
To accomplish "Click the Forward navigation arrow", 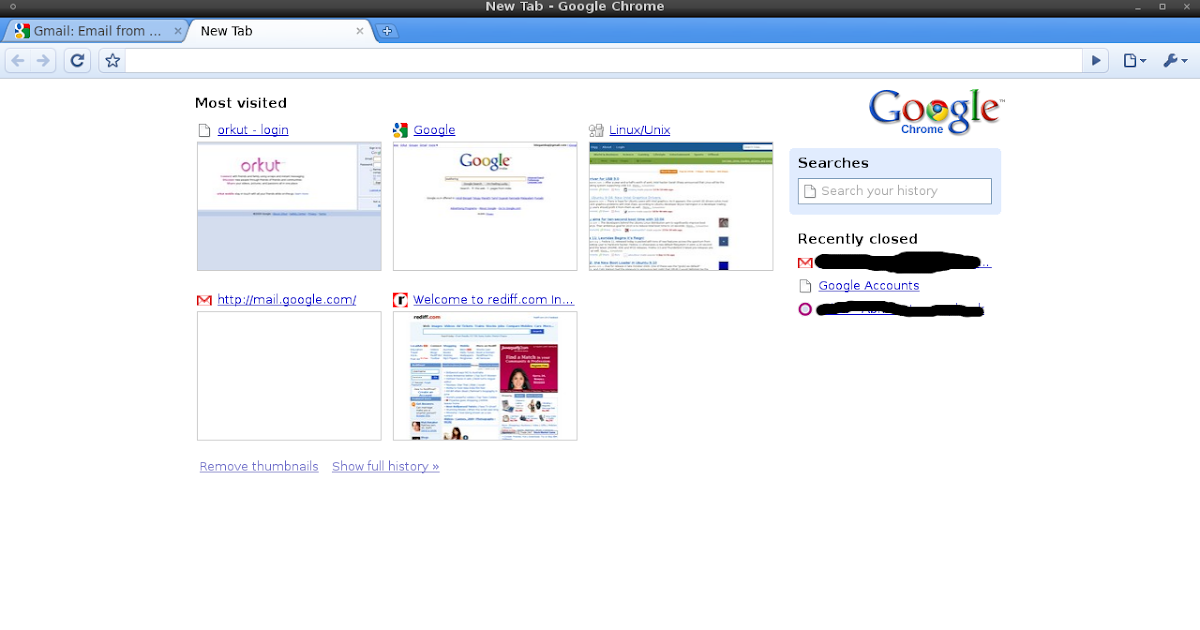I will (43, 61).
